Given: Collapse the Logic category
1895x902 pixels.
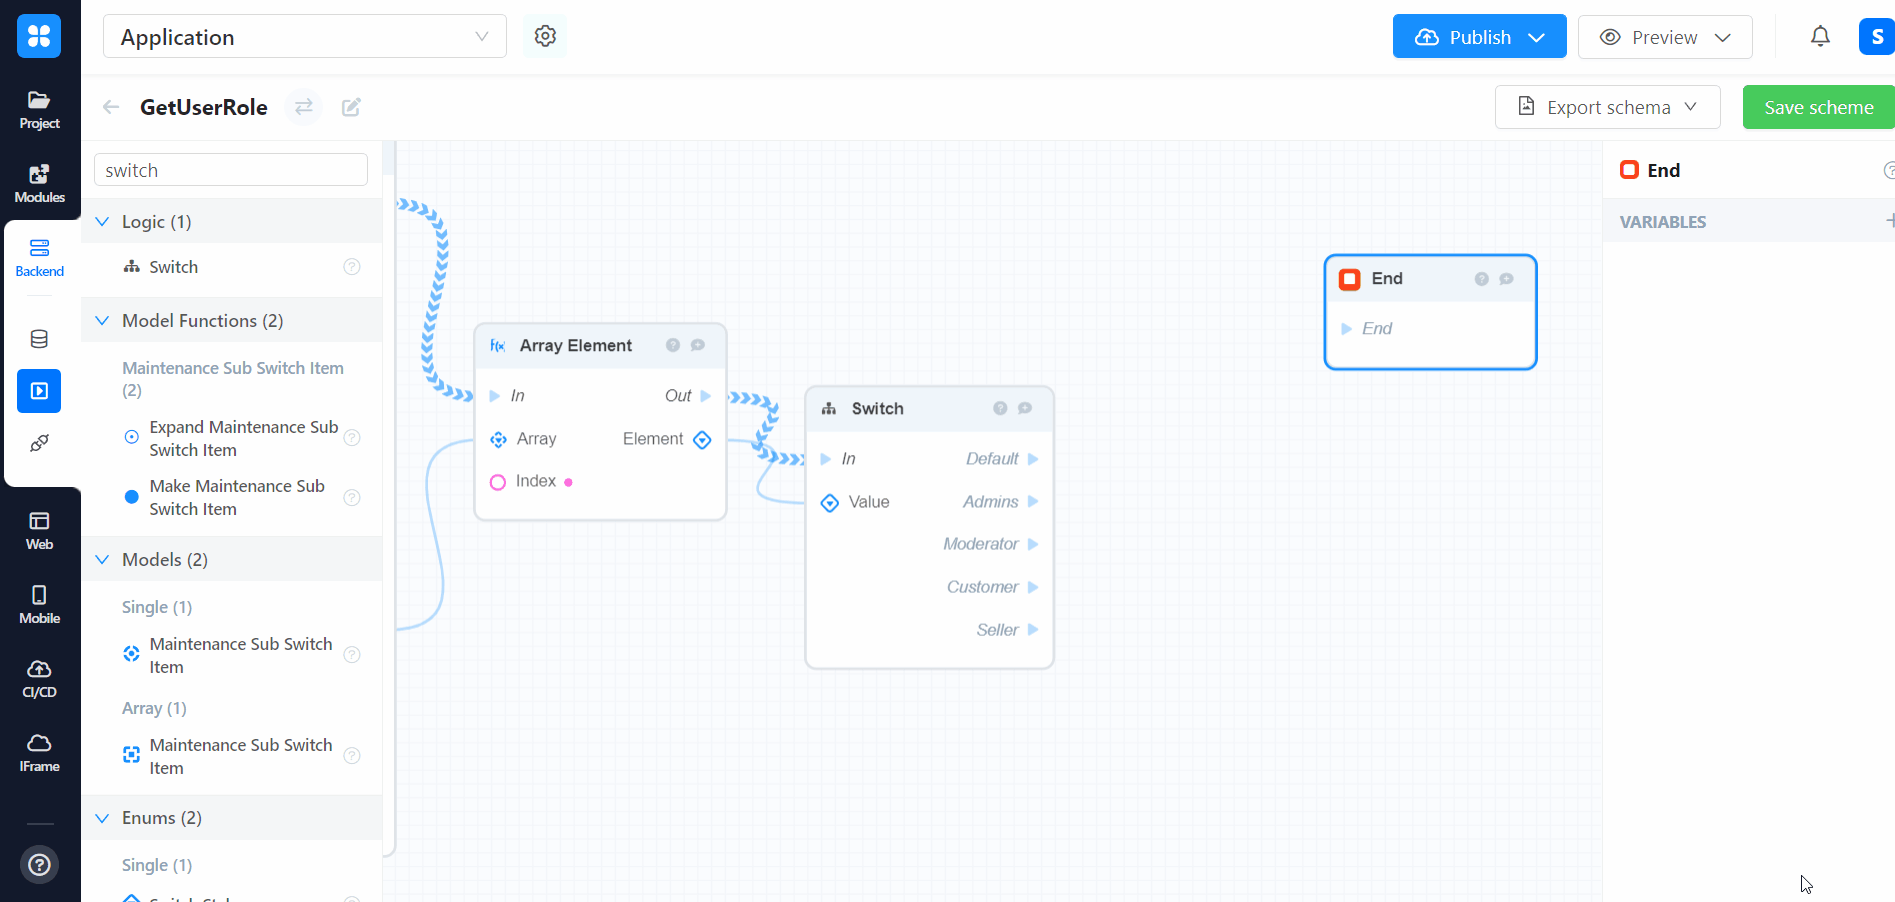Looking at the screenshot, I should (x=102, y=222).
